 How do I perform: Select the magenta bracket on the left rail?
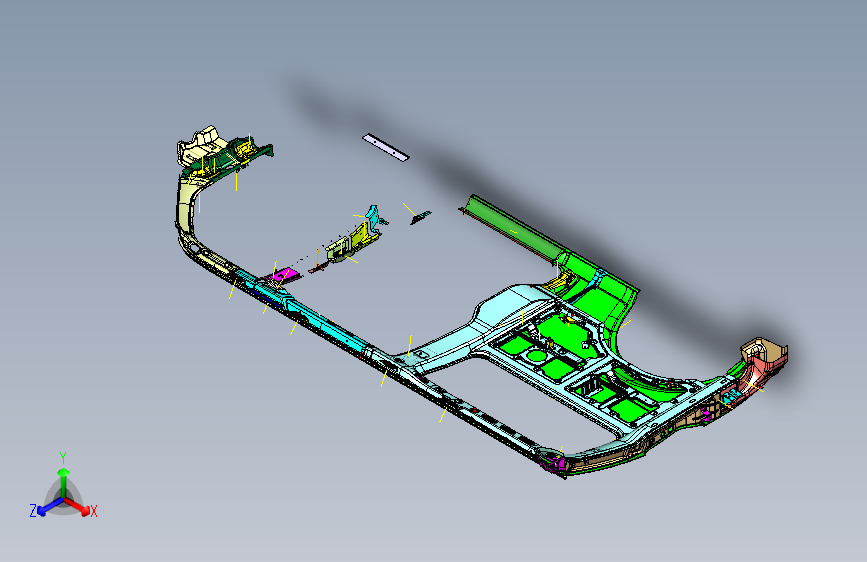pos(285,274)
